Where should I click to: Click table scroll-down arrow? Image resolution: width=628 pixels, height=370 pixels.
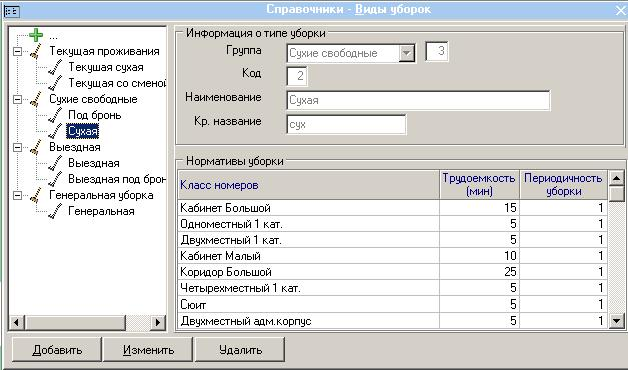click(617, 320)
